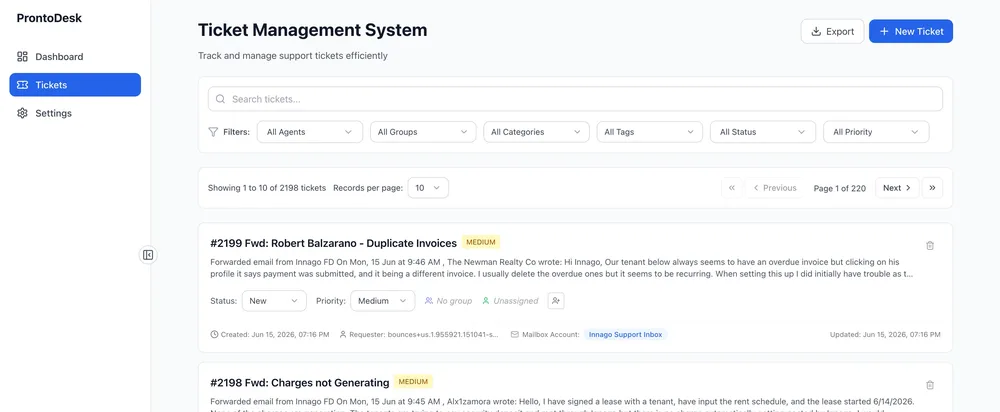Open the All Agents filter dropdown

[310, 132]
